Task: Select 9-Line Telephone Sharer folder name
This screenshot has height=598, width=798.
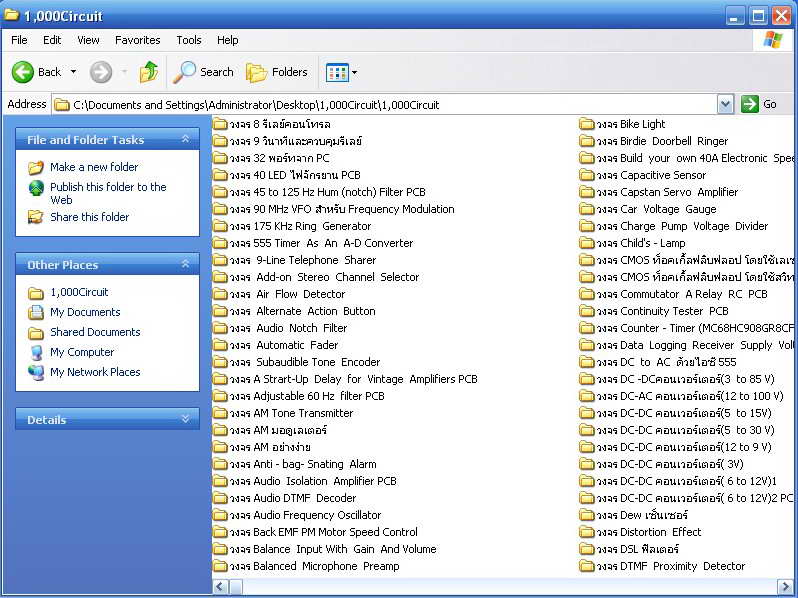Action: 302,260
